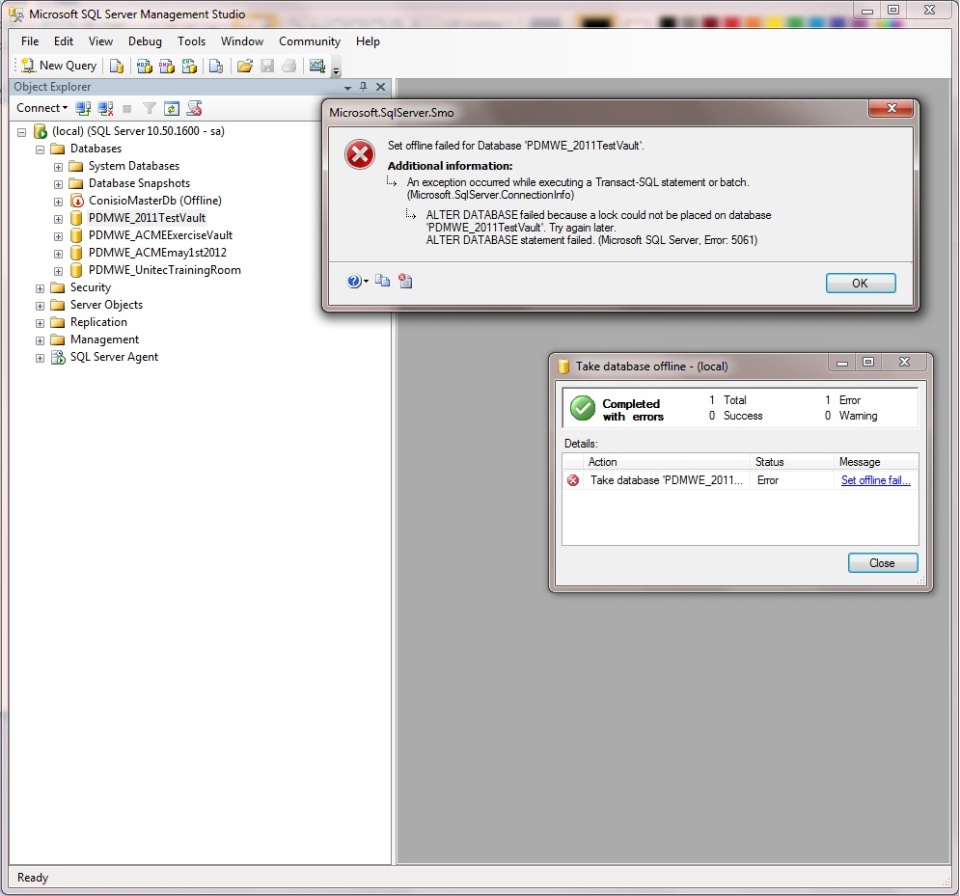Open the Debug menu
This screenshot has width=960, height=896.
145,41
